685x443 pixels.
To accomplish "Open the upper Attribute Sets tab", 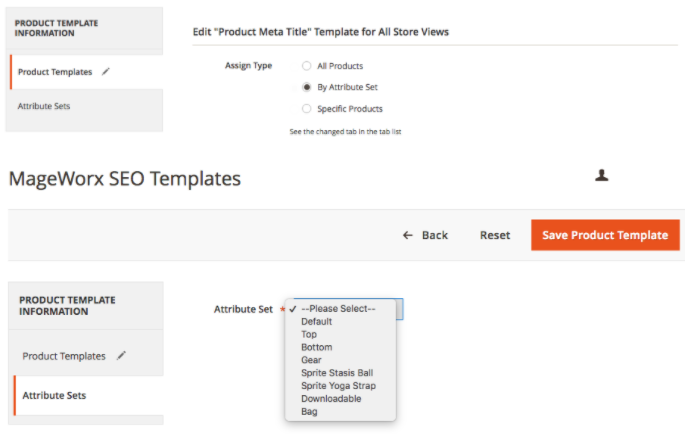I will (x=44, y=106).
